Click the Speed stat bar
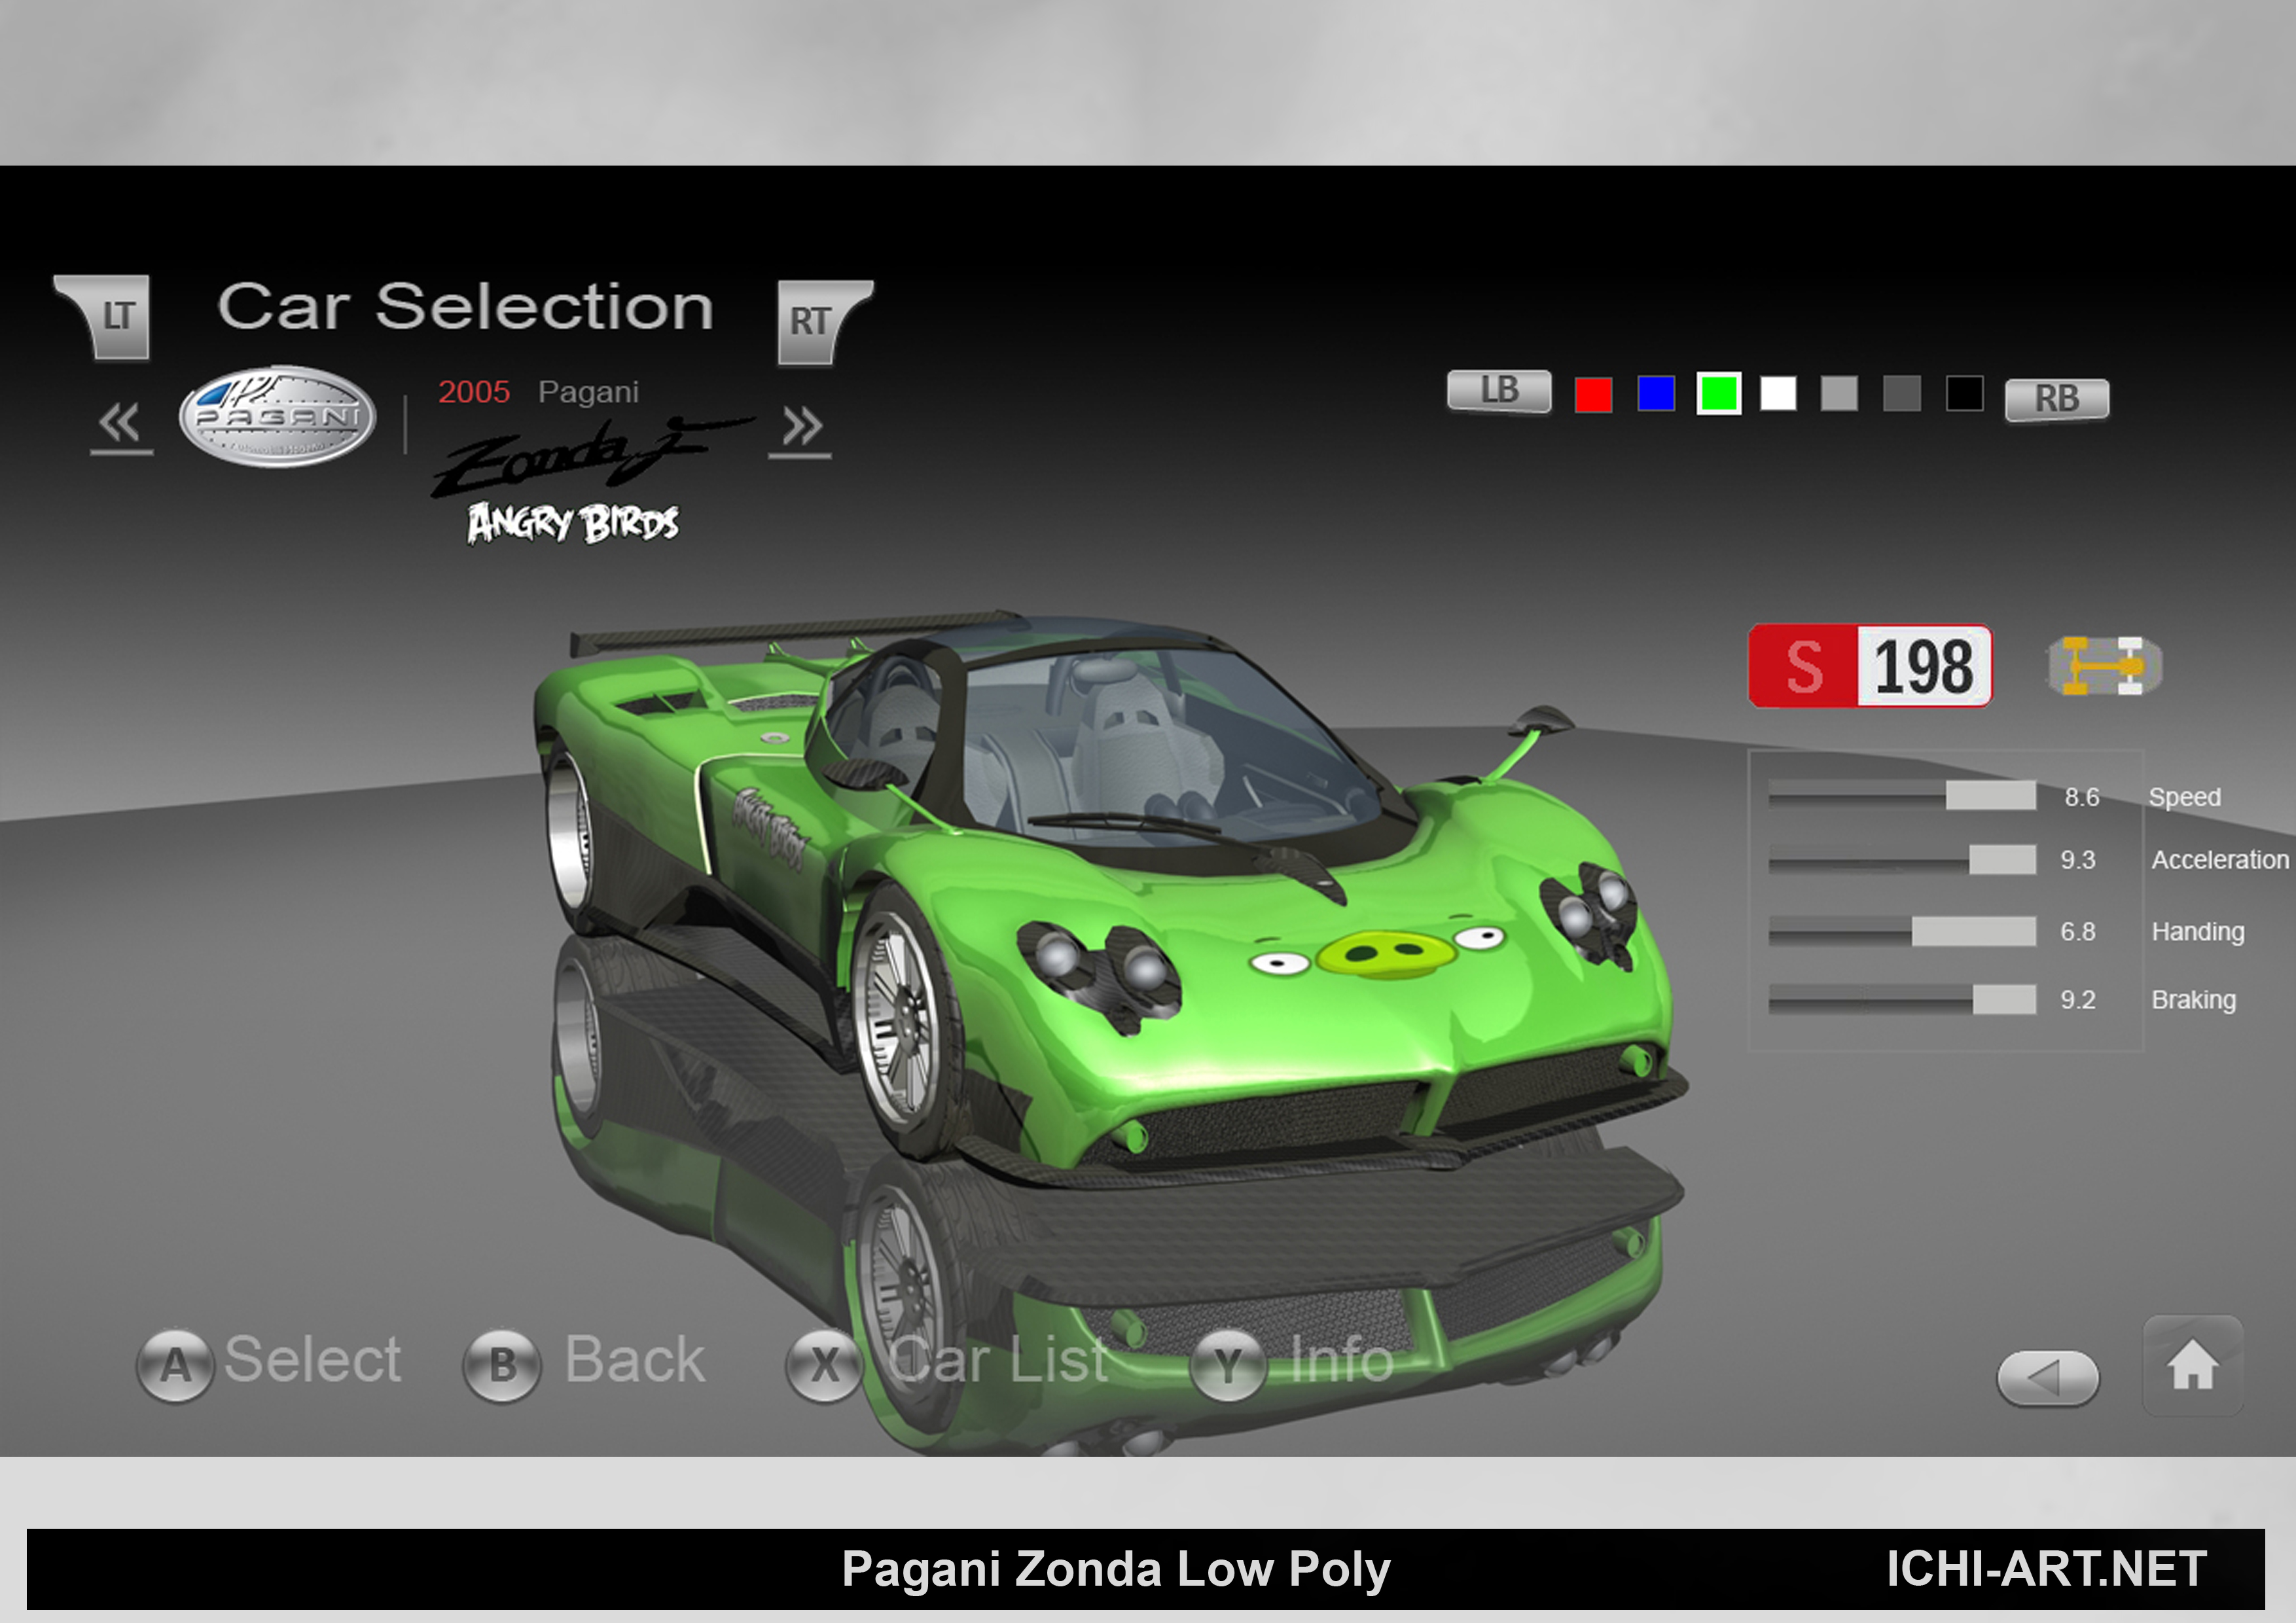Screen dimensions: 2296x1623 (1901, 796)
